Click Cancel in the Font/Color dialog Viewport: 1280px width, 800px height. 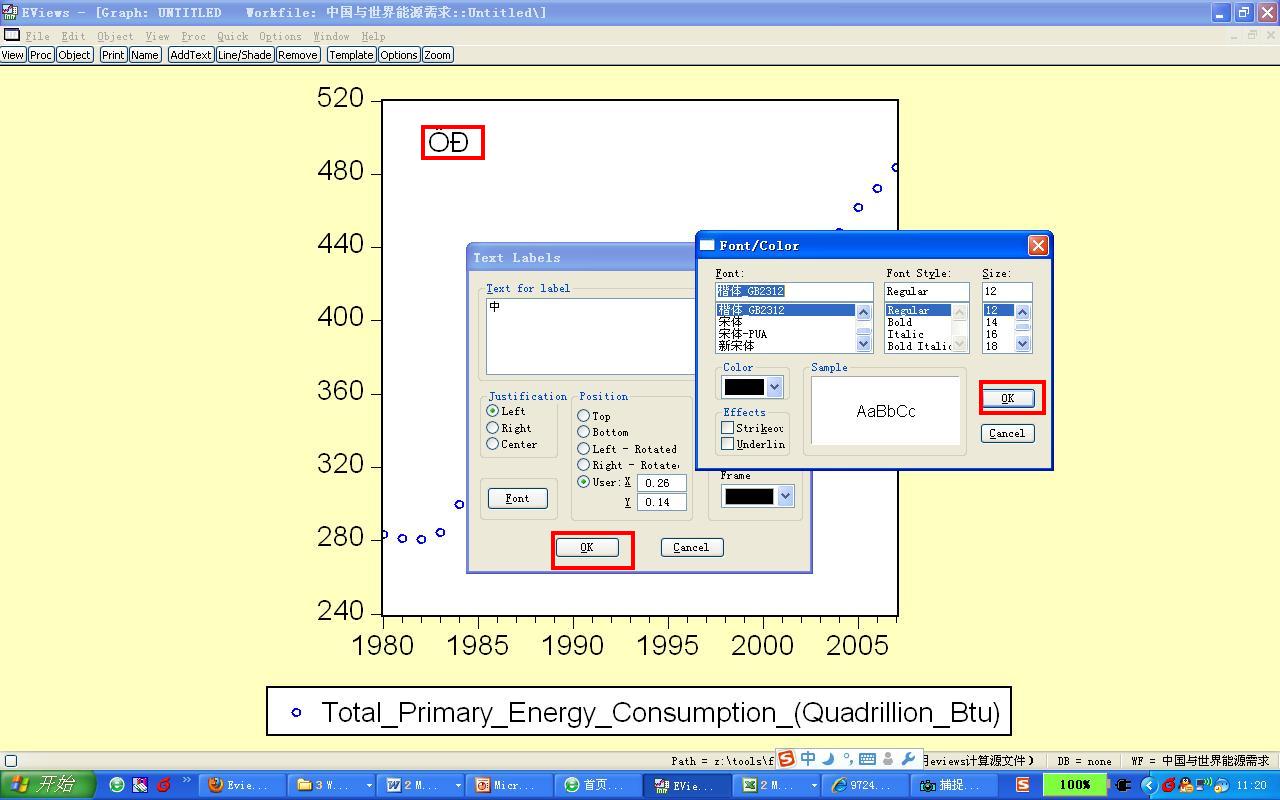tap(1007, 433)
